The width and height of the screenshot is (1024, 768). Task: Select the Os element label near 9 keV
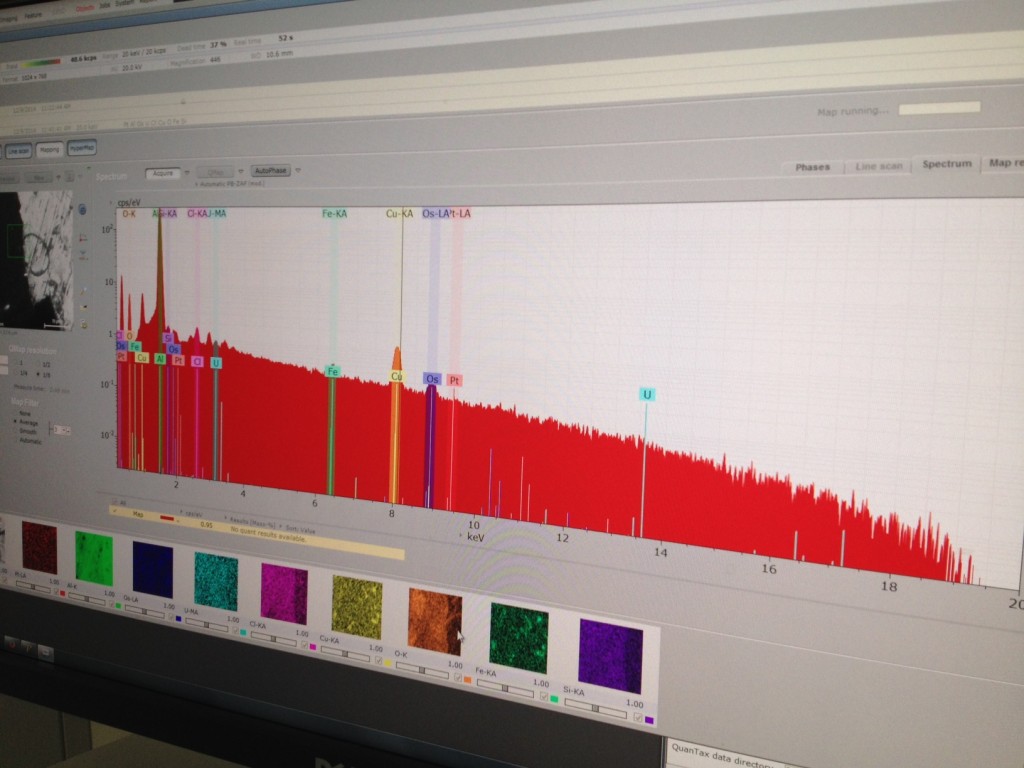[x=432, y=379]
